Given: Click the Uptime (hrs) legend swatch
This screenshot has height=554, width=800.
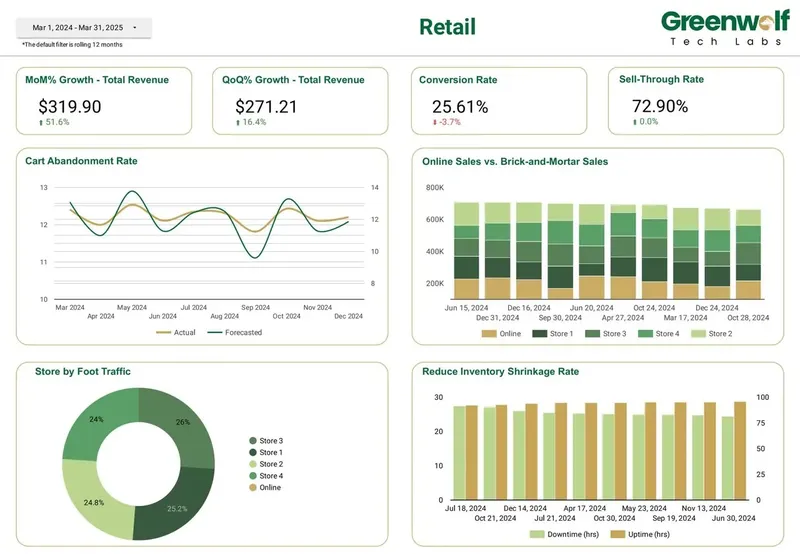Looking at the screenshot, I should pos(618,534).
